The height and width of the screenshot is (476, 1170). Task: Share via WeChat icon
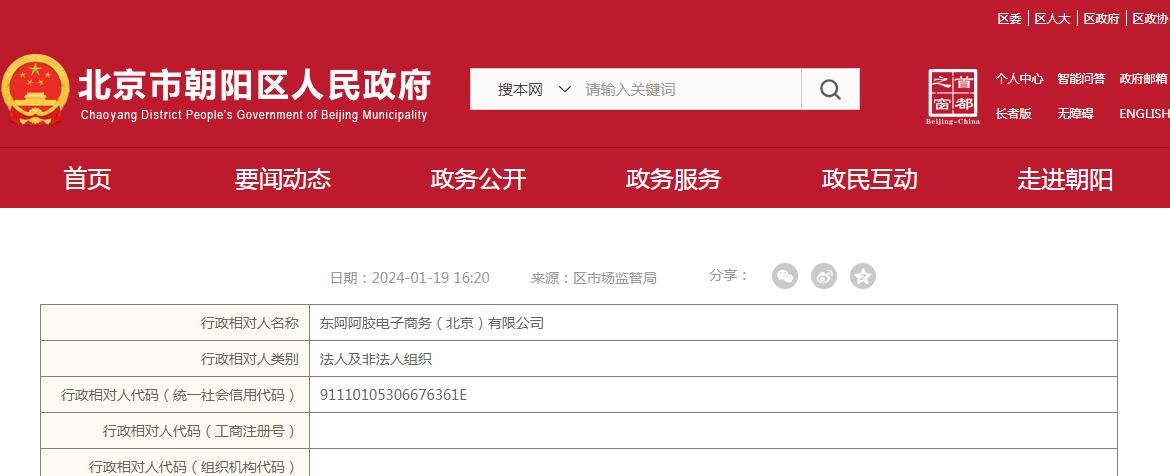784,276
